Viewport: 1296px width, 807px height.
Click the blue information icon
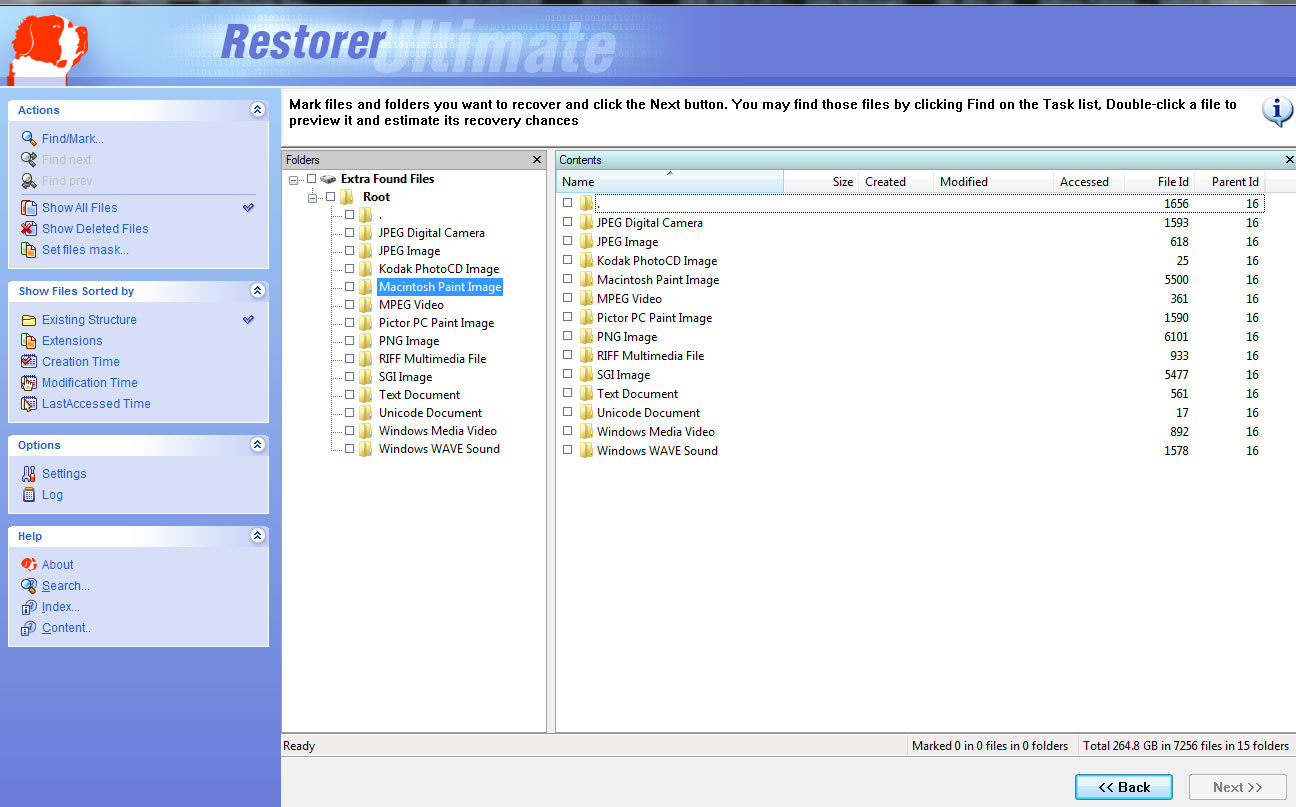(x=1277, y=111)
